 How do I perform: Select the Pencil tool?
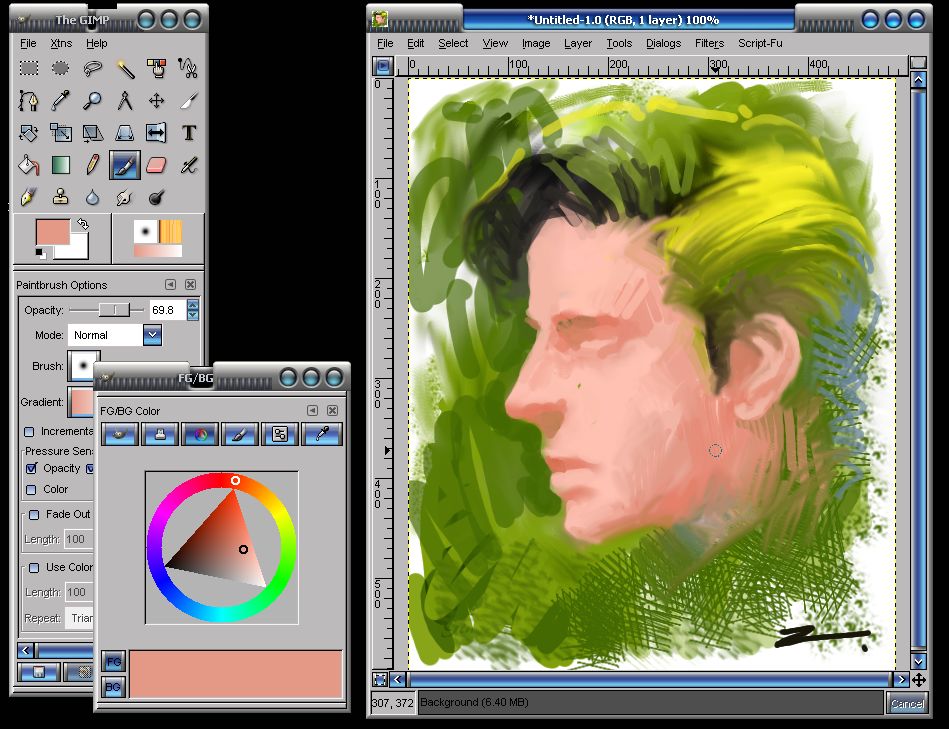click(x=93, y=165)
